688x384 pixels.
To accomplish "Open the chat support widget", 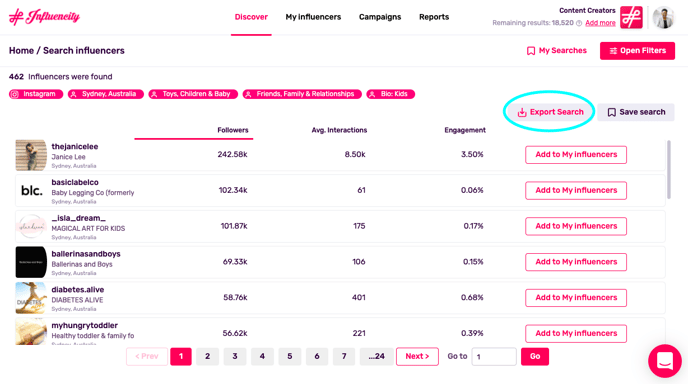I will (x=665, y=361).
